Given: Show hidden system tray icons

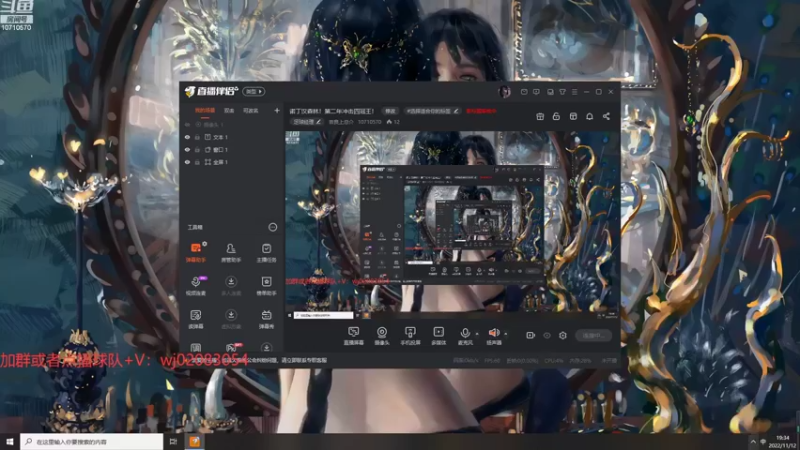Looking at the screenshot, I should (753, 442).
